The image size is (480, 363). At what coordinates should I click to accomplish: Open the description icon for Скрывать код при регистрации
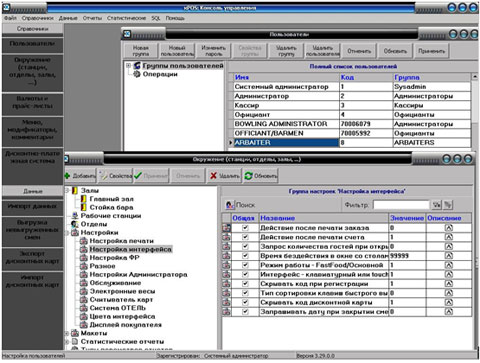point(449,284)
